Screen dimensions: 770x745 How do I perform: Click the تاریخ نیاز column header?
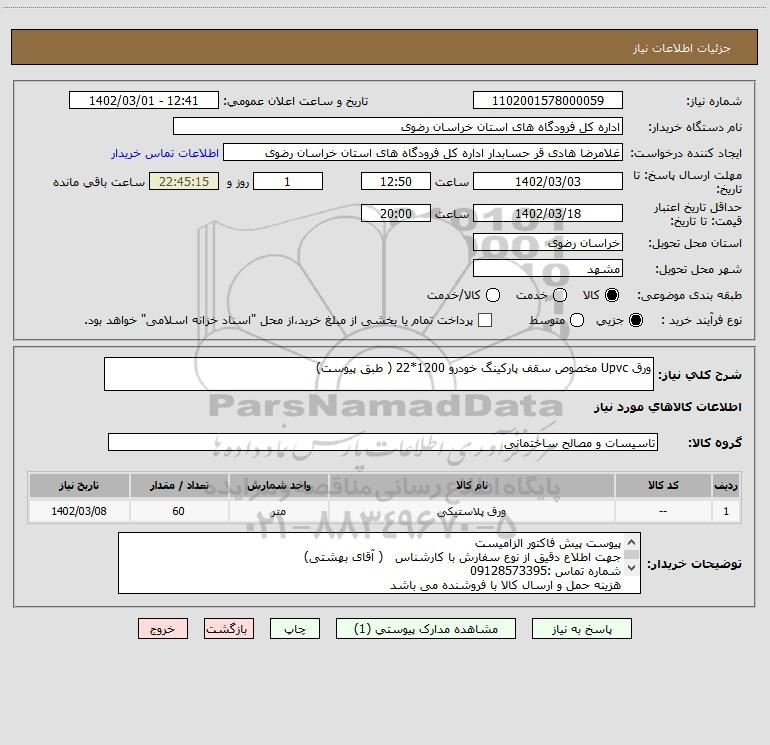coord(79,485)
